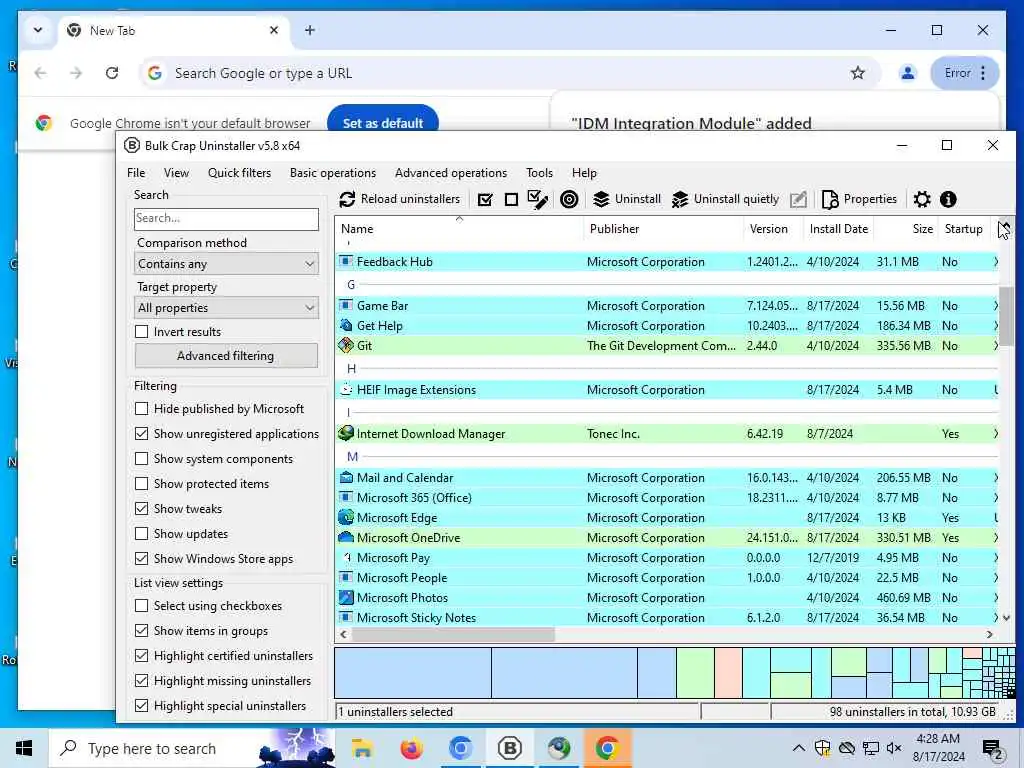Click the Windows Start button
The width and height of the screenshot is (1024, 768).
click(x=24, y=748)
